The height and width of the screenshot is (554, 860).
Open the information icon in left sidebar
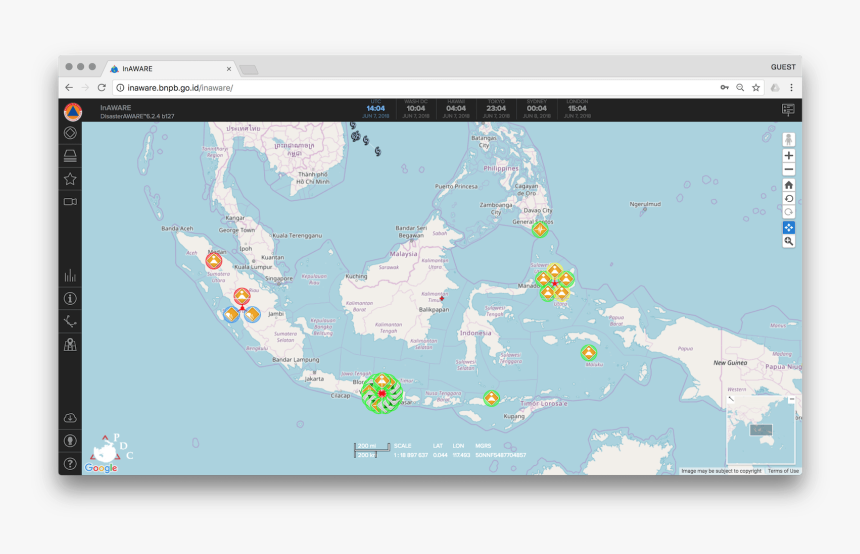pyautogui.click(x=70, y=298)
